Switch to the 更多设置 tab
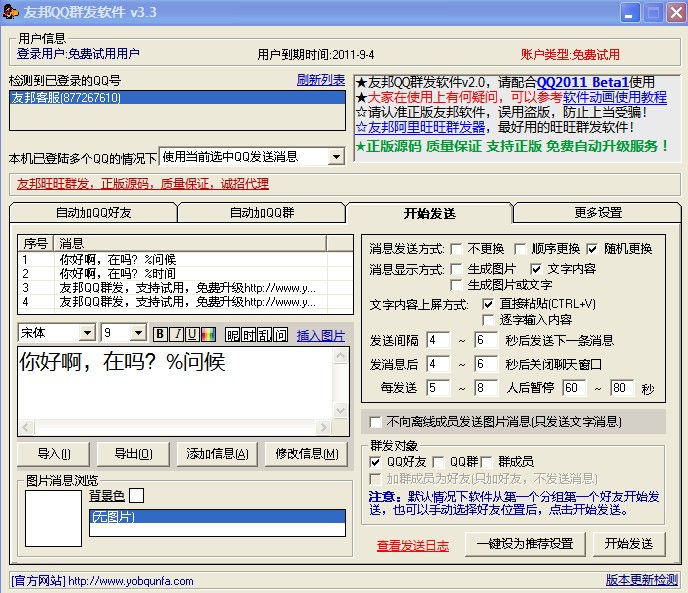Screen dimensions: 688x593 (x=598, y=213)
